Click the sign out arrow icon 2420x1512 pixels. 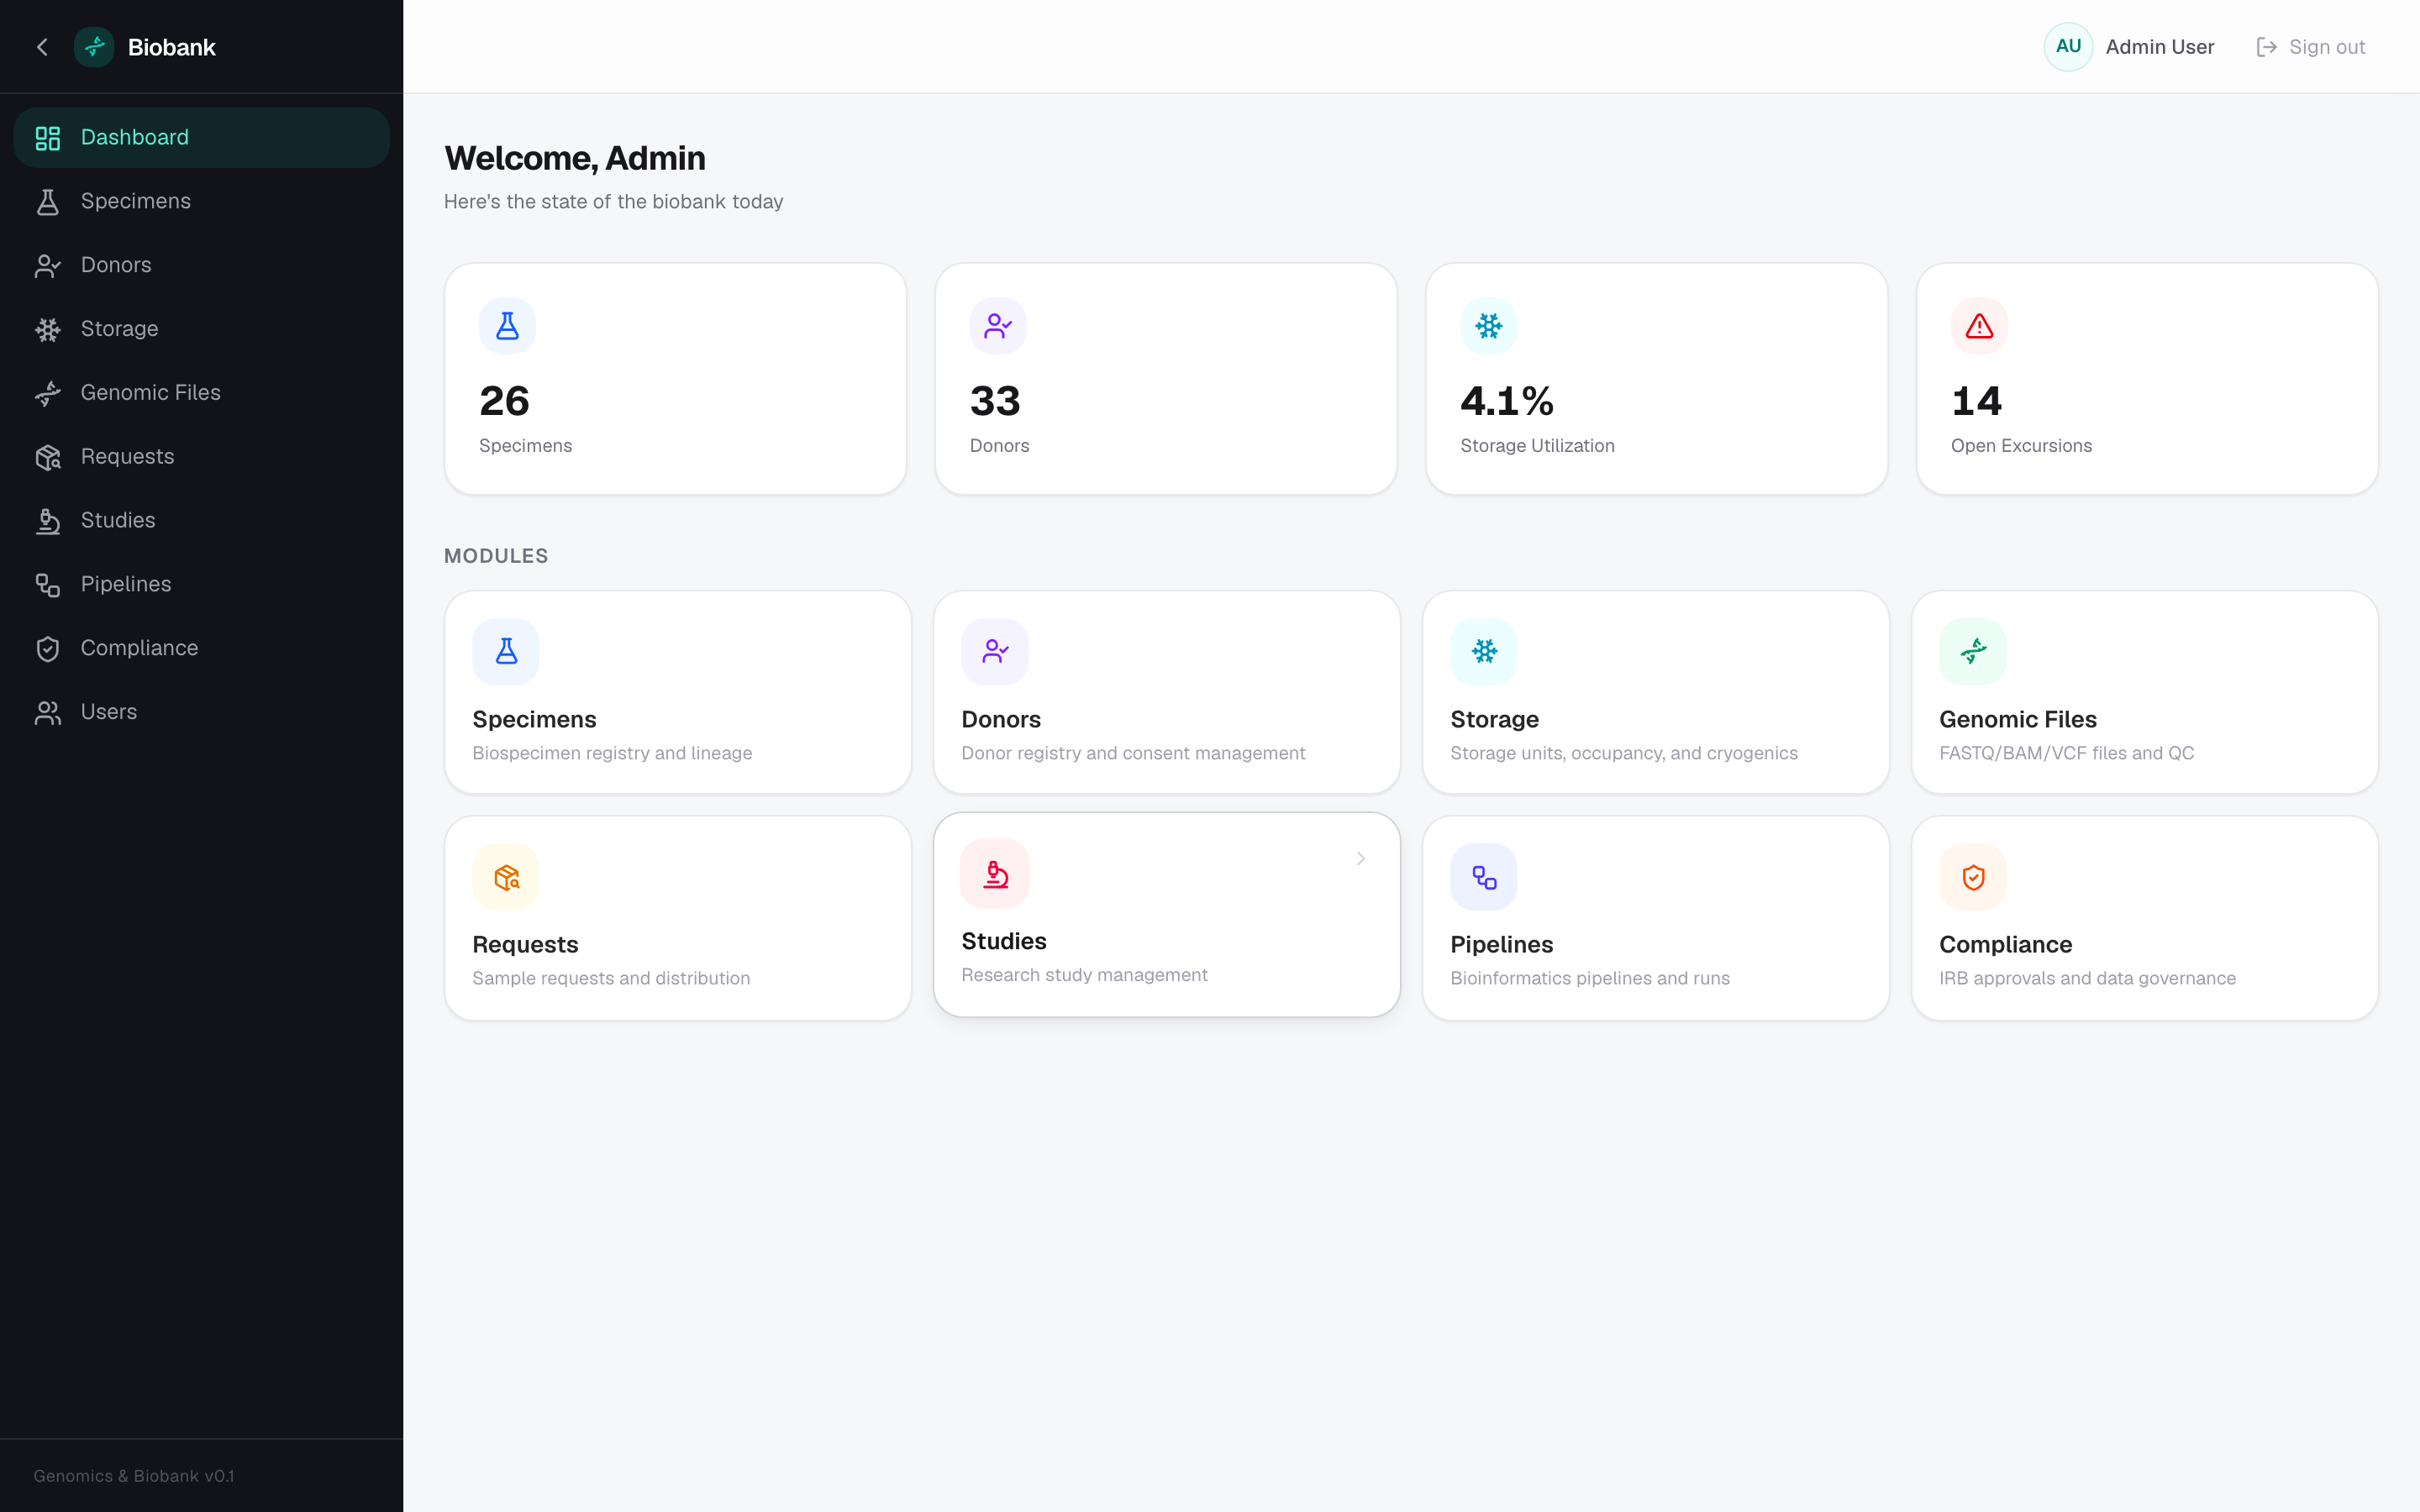point(2266,47)
